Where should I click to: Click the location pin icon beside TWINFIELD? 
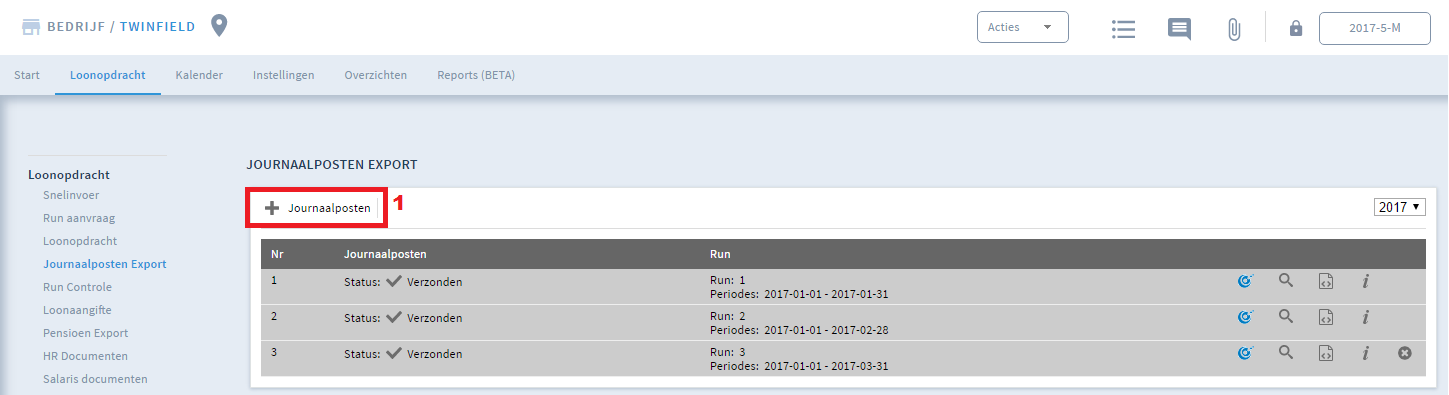coord(219,26)
